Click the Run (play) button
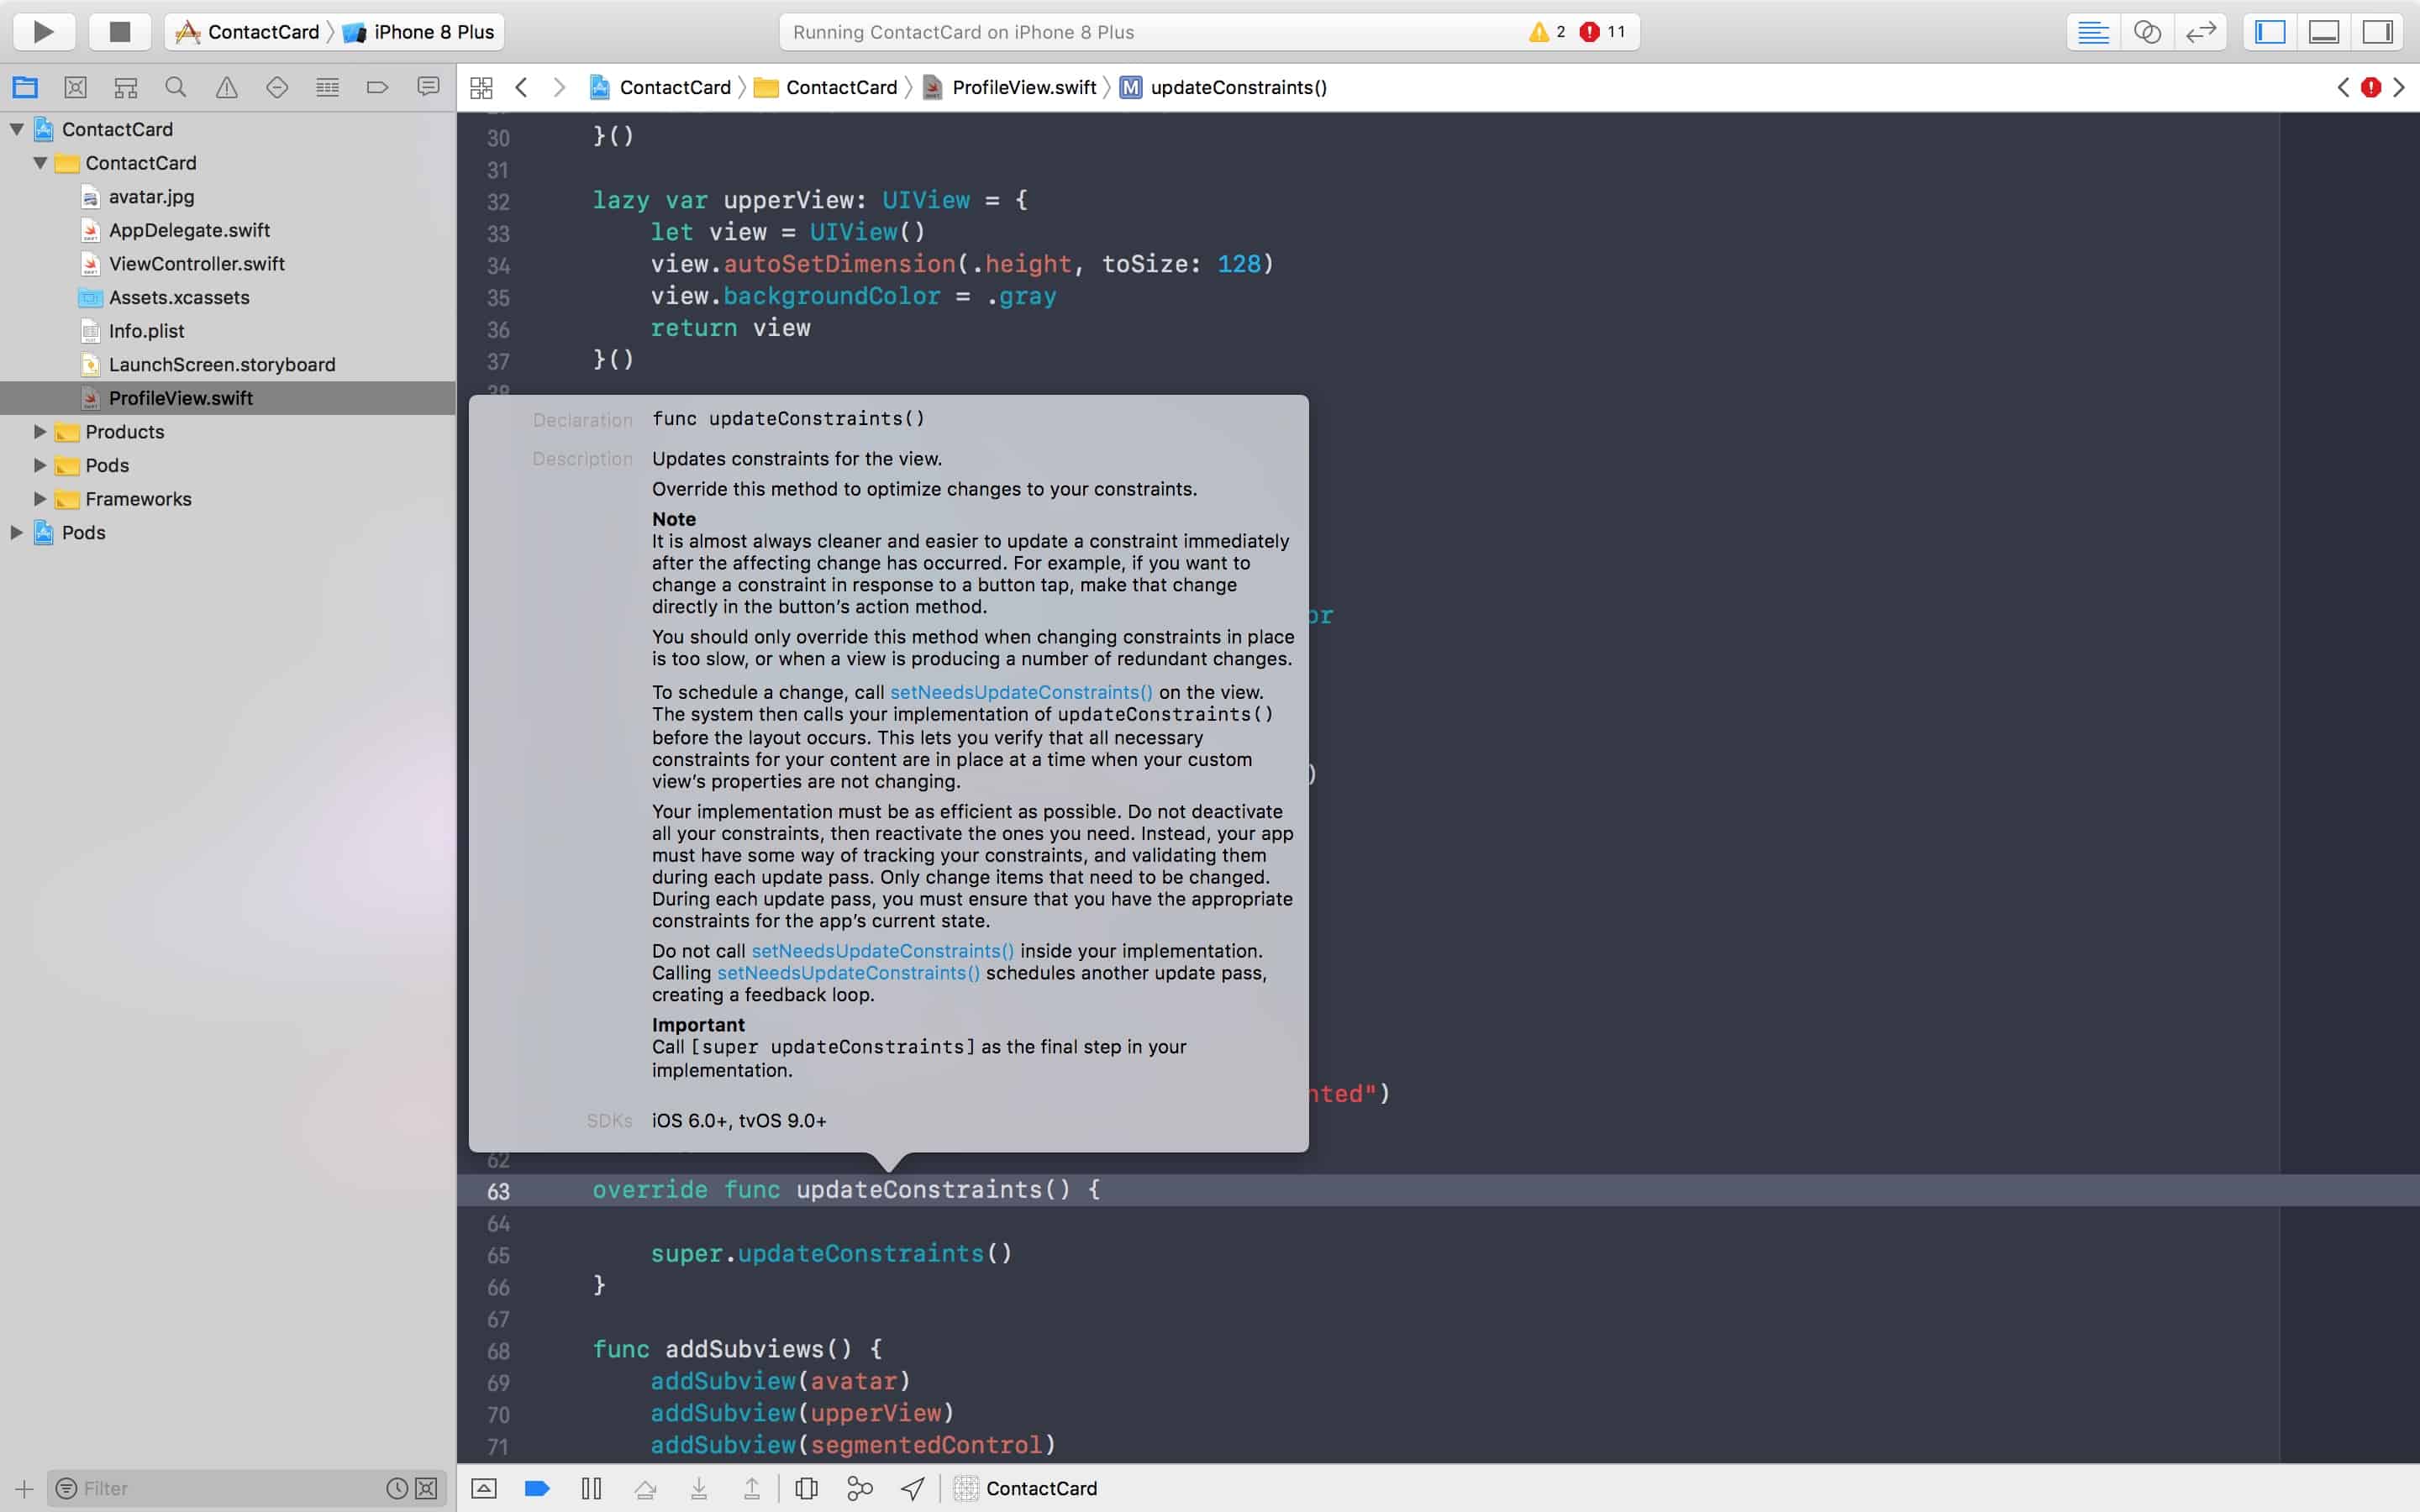 43,32
